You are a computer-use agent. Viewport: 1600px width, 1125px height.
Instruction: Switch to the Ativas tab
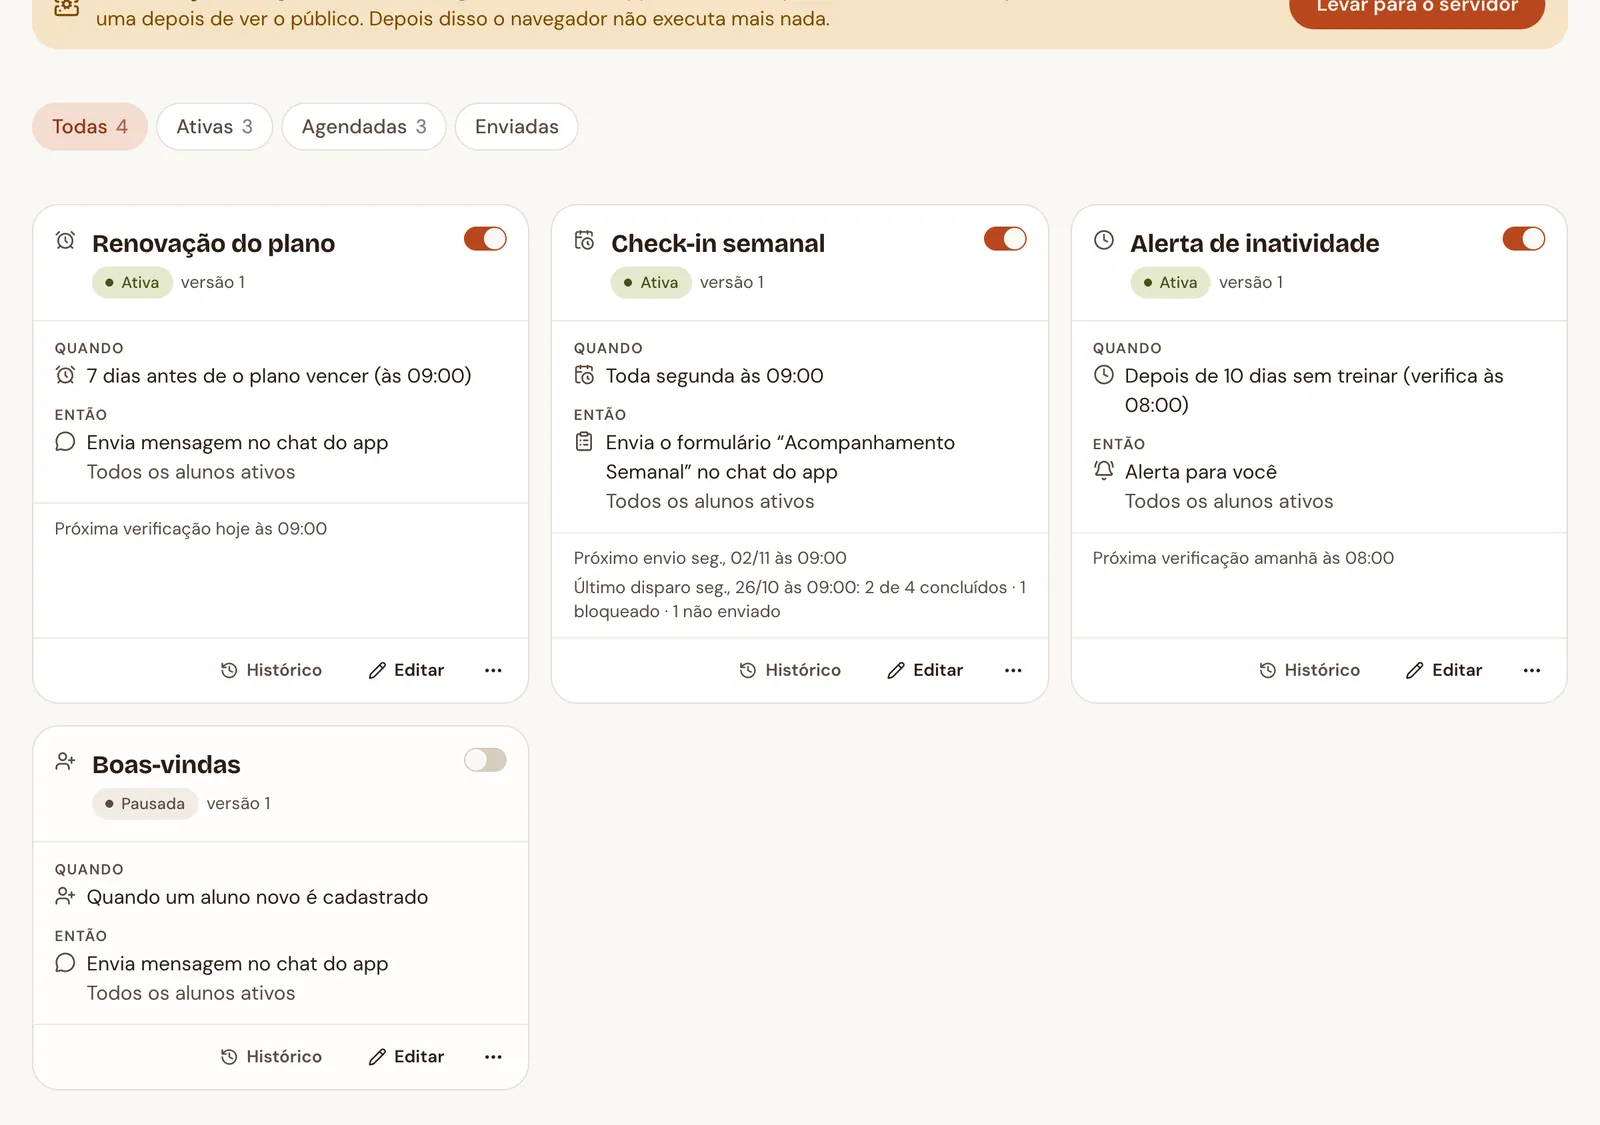click(214, 127)
